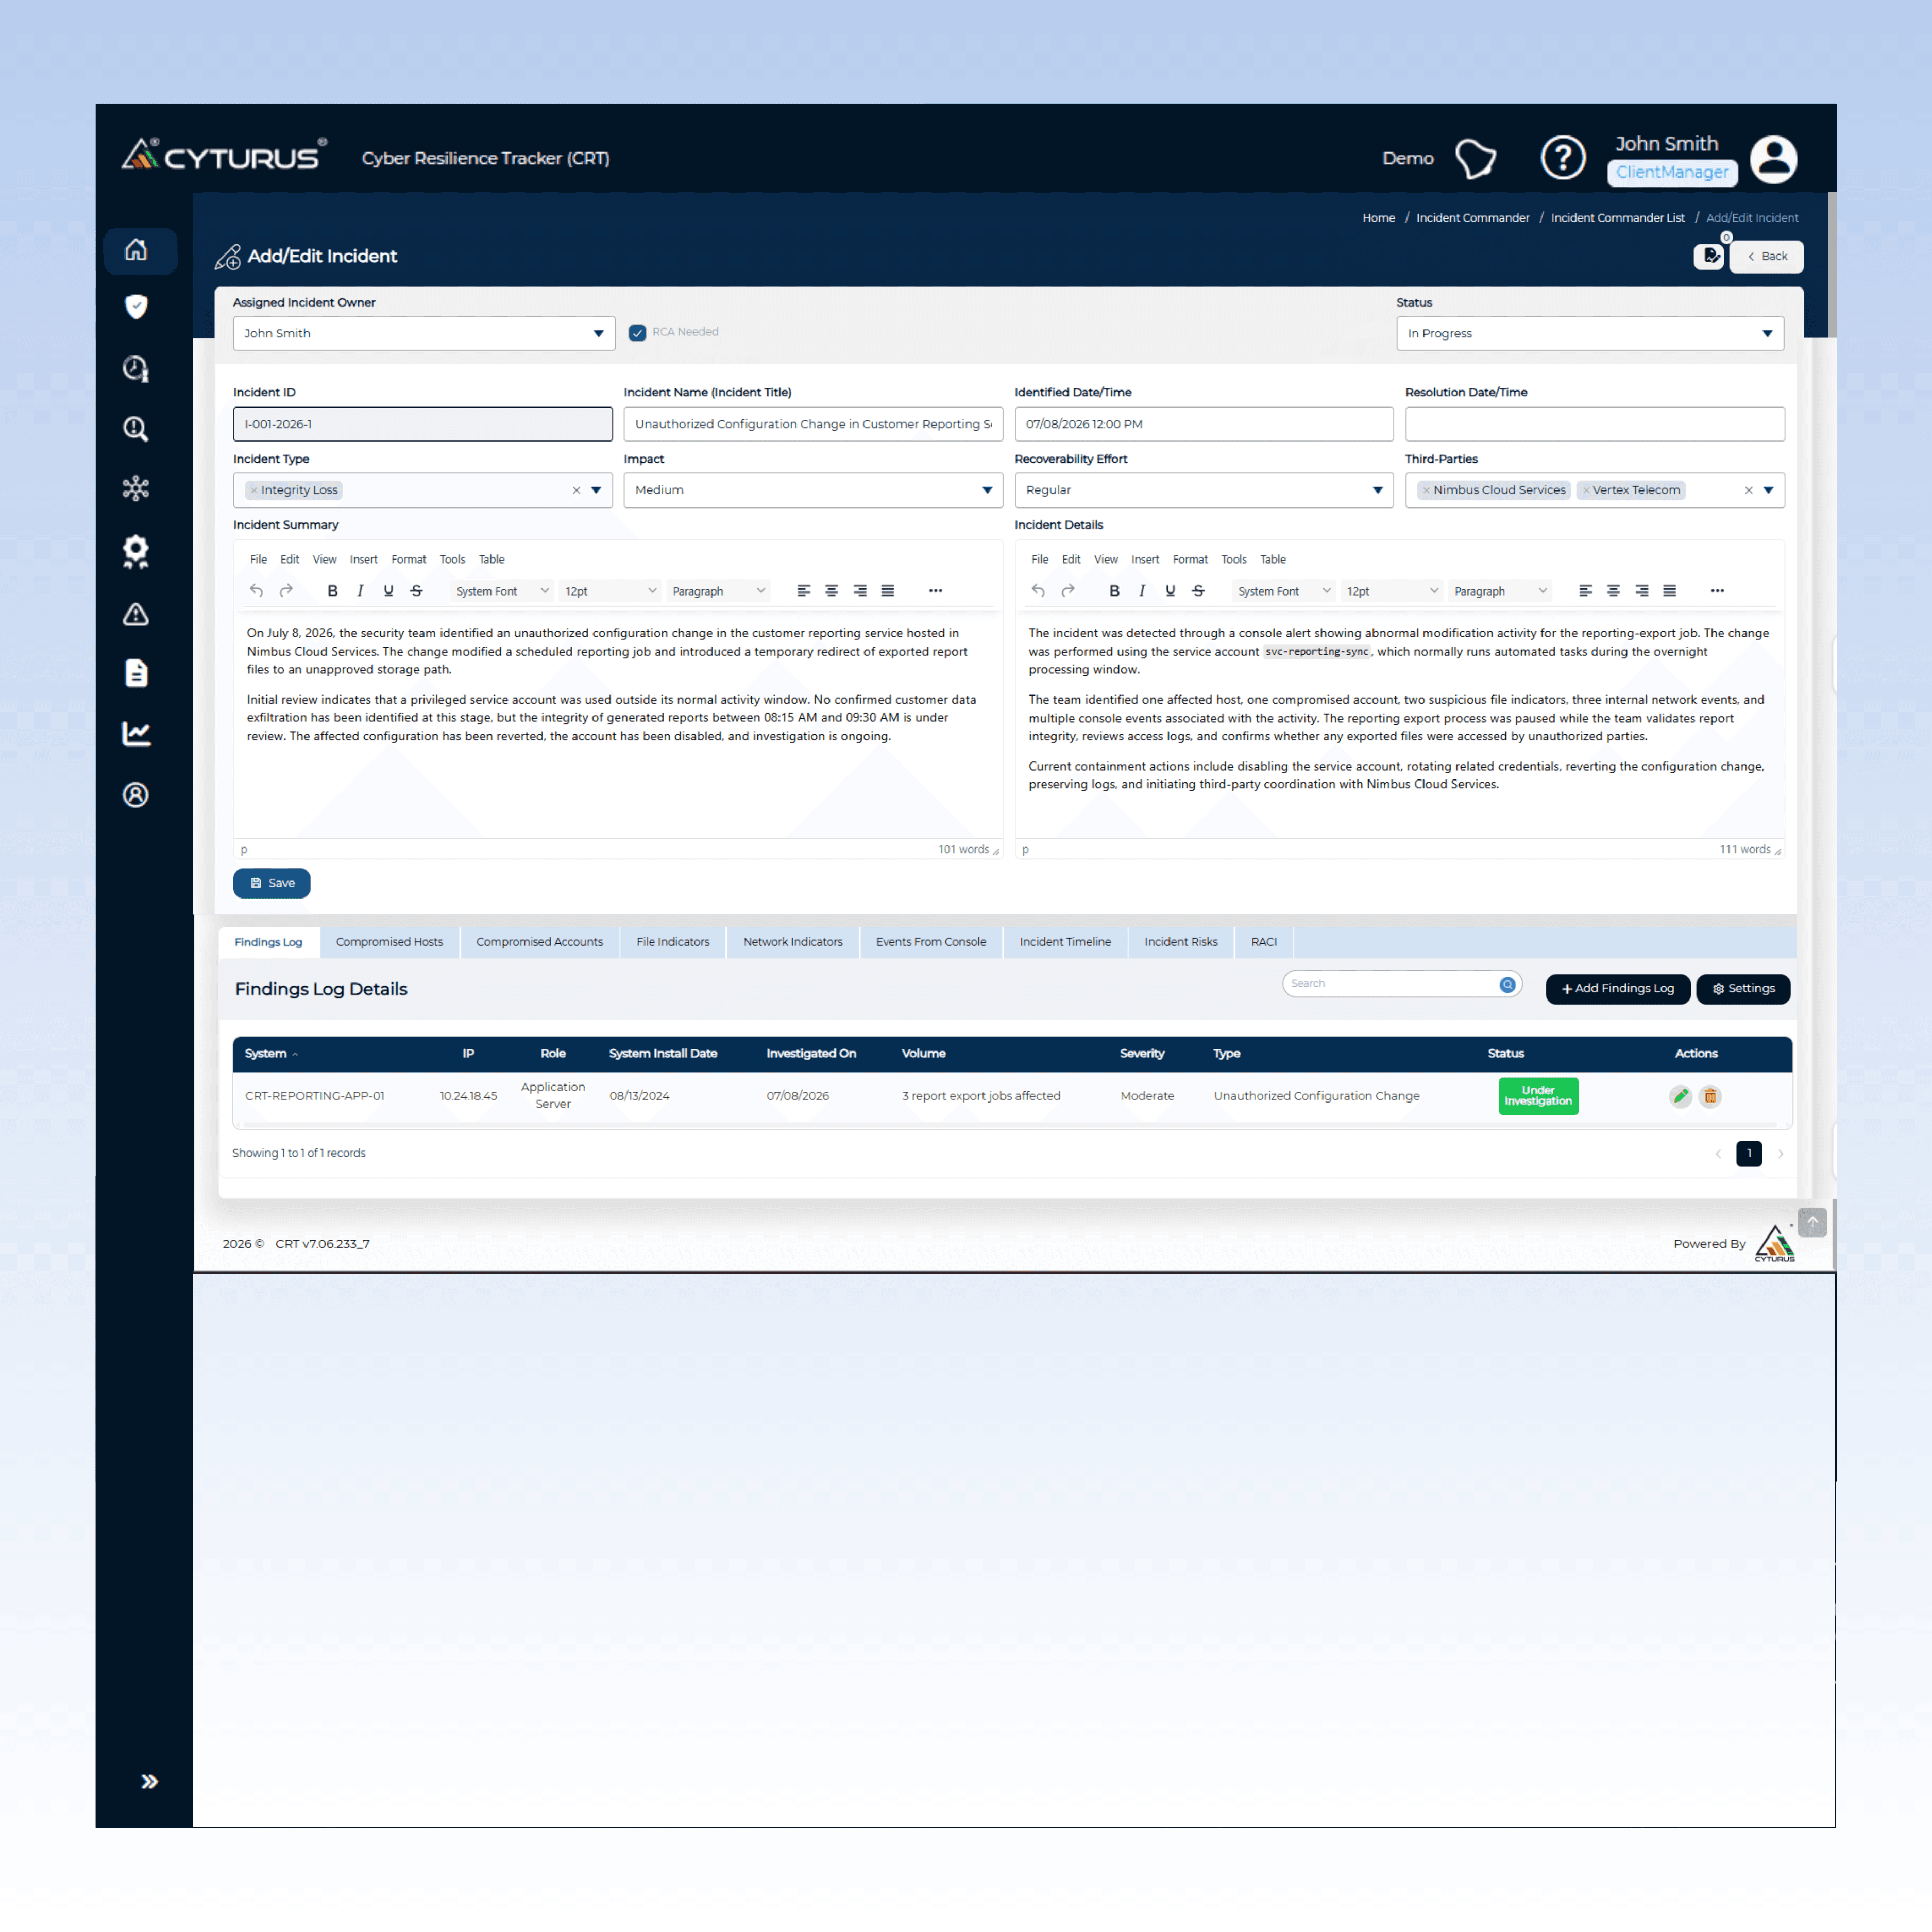Delete the CRT-REPORTING-APP-01 finding row
Screen dimensions: 1932x1932
click(x=1710, y=1097)
